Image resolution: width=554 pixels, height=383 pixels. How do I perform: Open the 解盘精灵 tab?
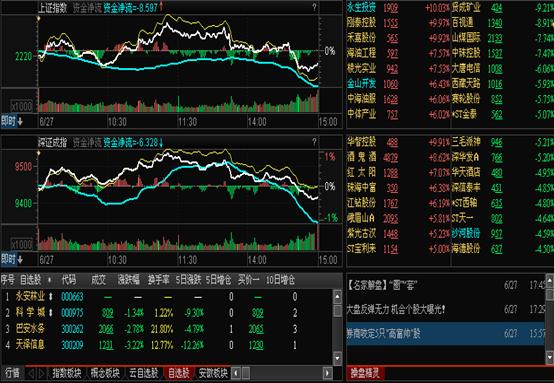click(x=365, y=373)
